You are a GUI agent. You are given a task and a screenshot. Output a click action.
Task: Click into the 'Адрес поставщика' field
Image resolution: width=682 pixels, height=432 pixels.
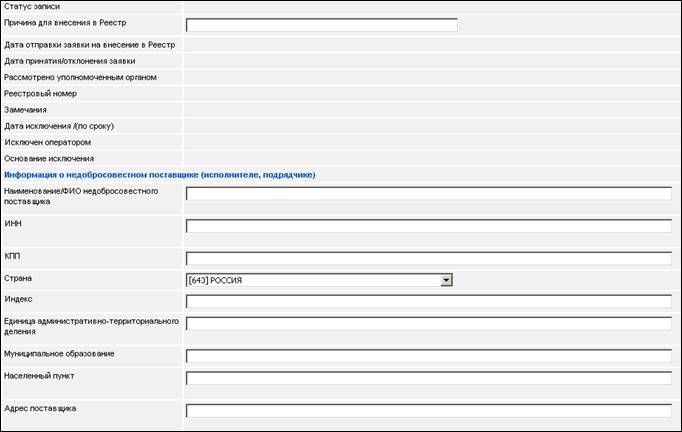click(x=428, y=410)
